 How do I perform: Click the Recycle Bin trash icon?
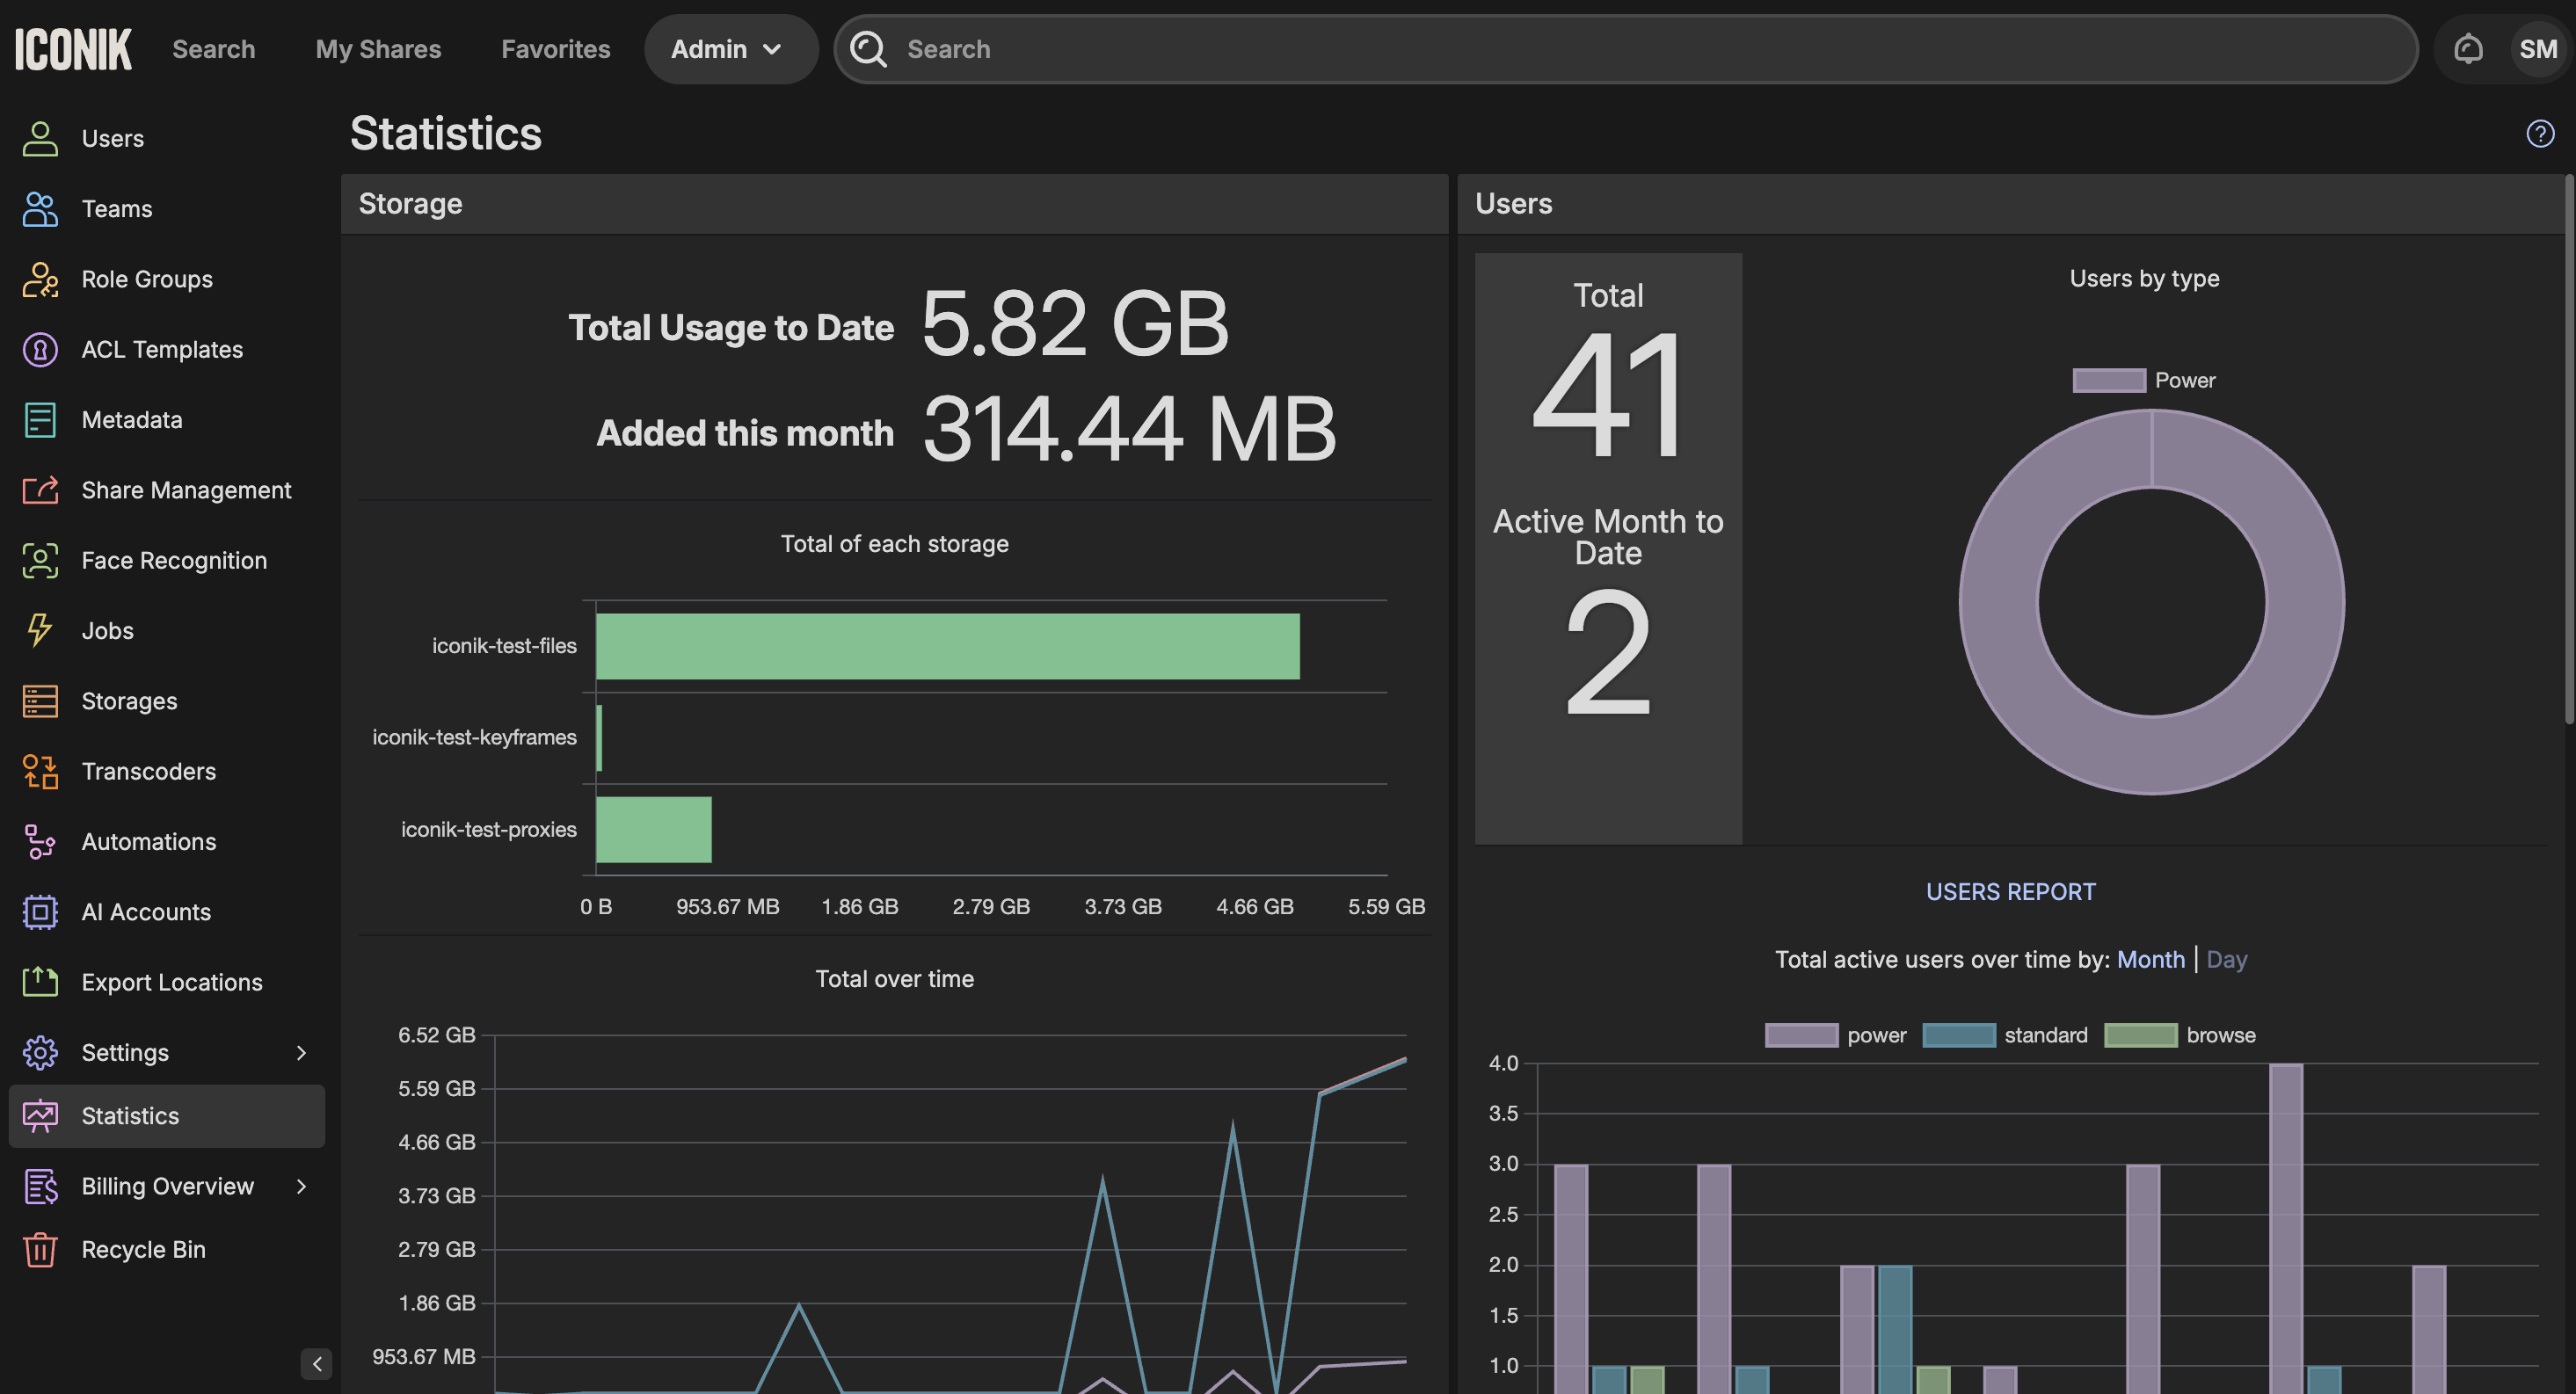[x=40, y=1249]
